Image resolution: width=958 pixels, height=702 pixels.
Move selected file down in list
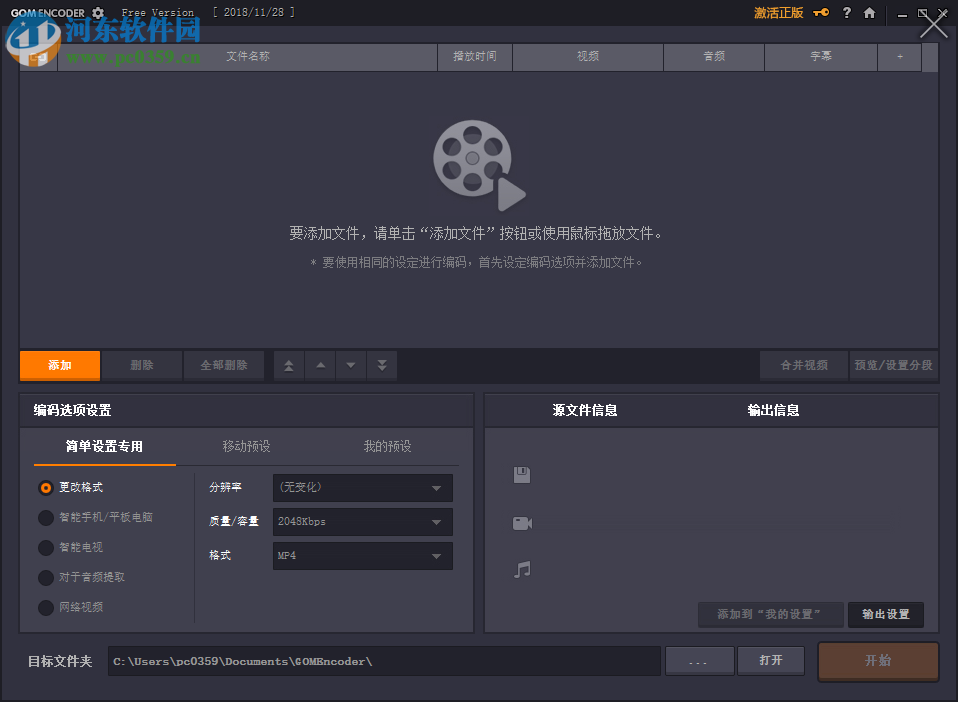[350, 365]
